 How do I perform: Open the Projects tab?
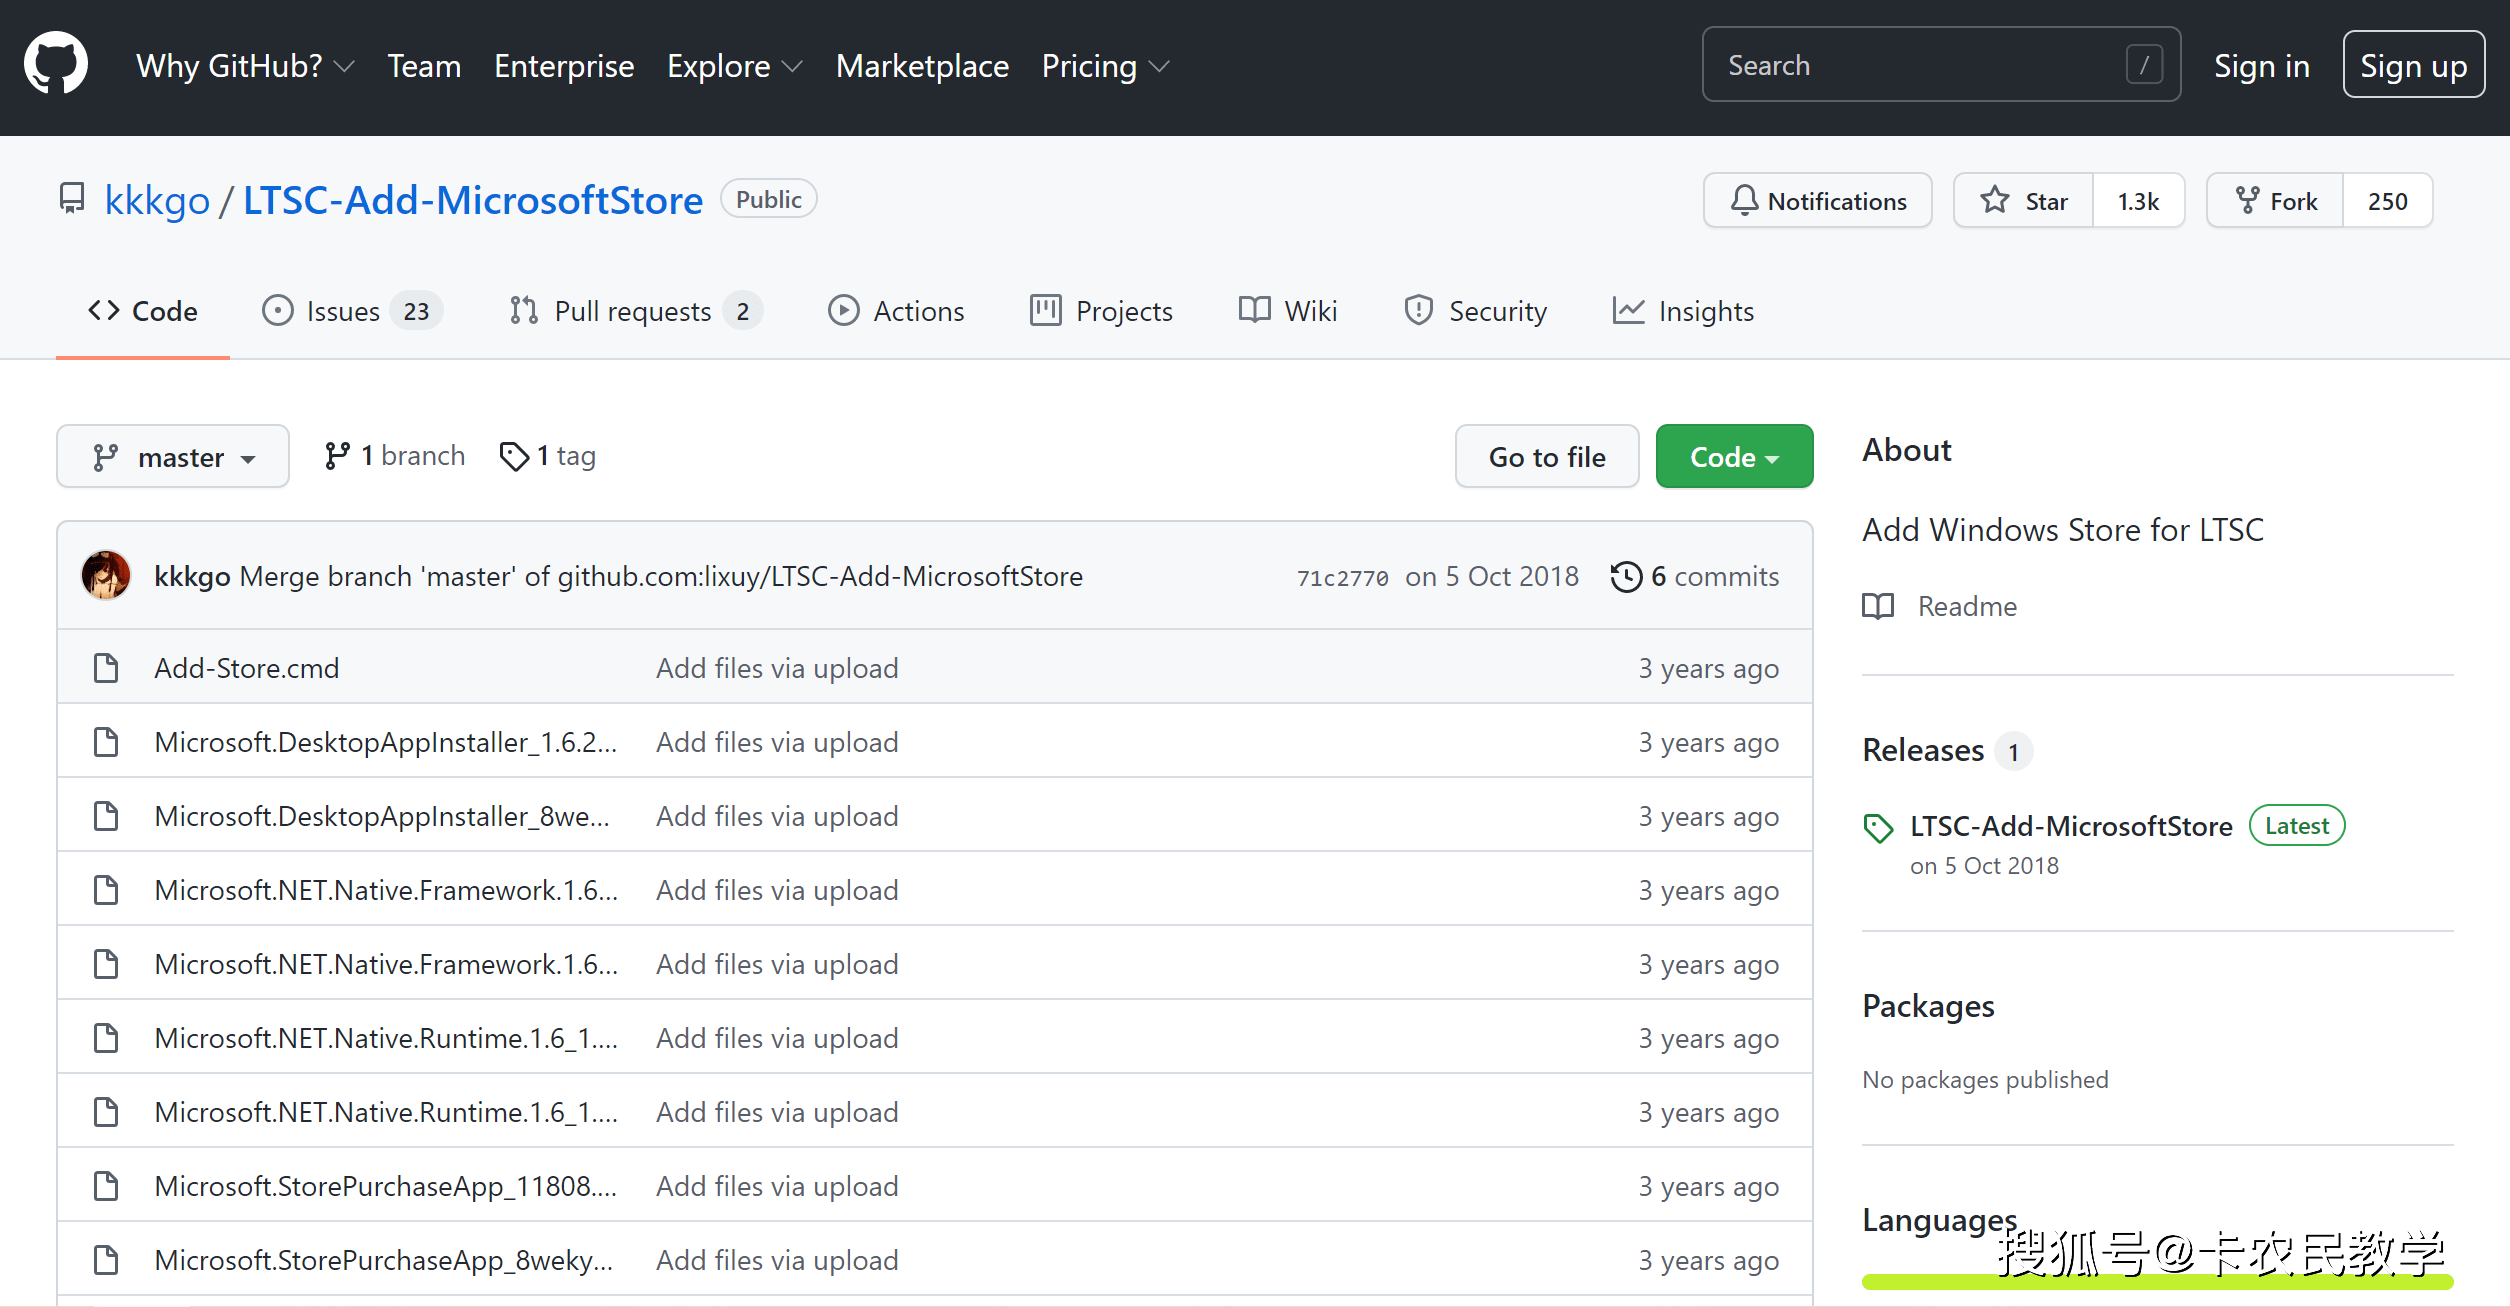(x=1101, y=311)
